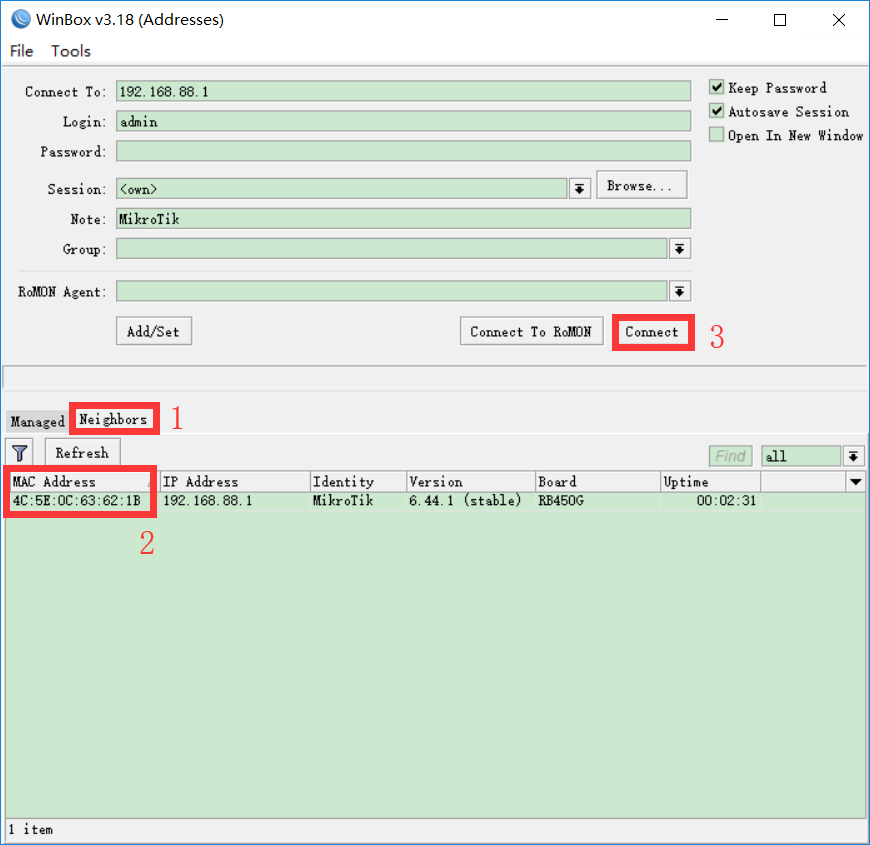870x845 pixels.
Task: Open the Tools menu
Action: pyautogui.click(x=70, y=51)
